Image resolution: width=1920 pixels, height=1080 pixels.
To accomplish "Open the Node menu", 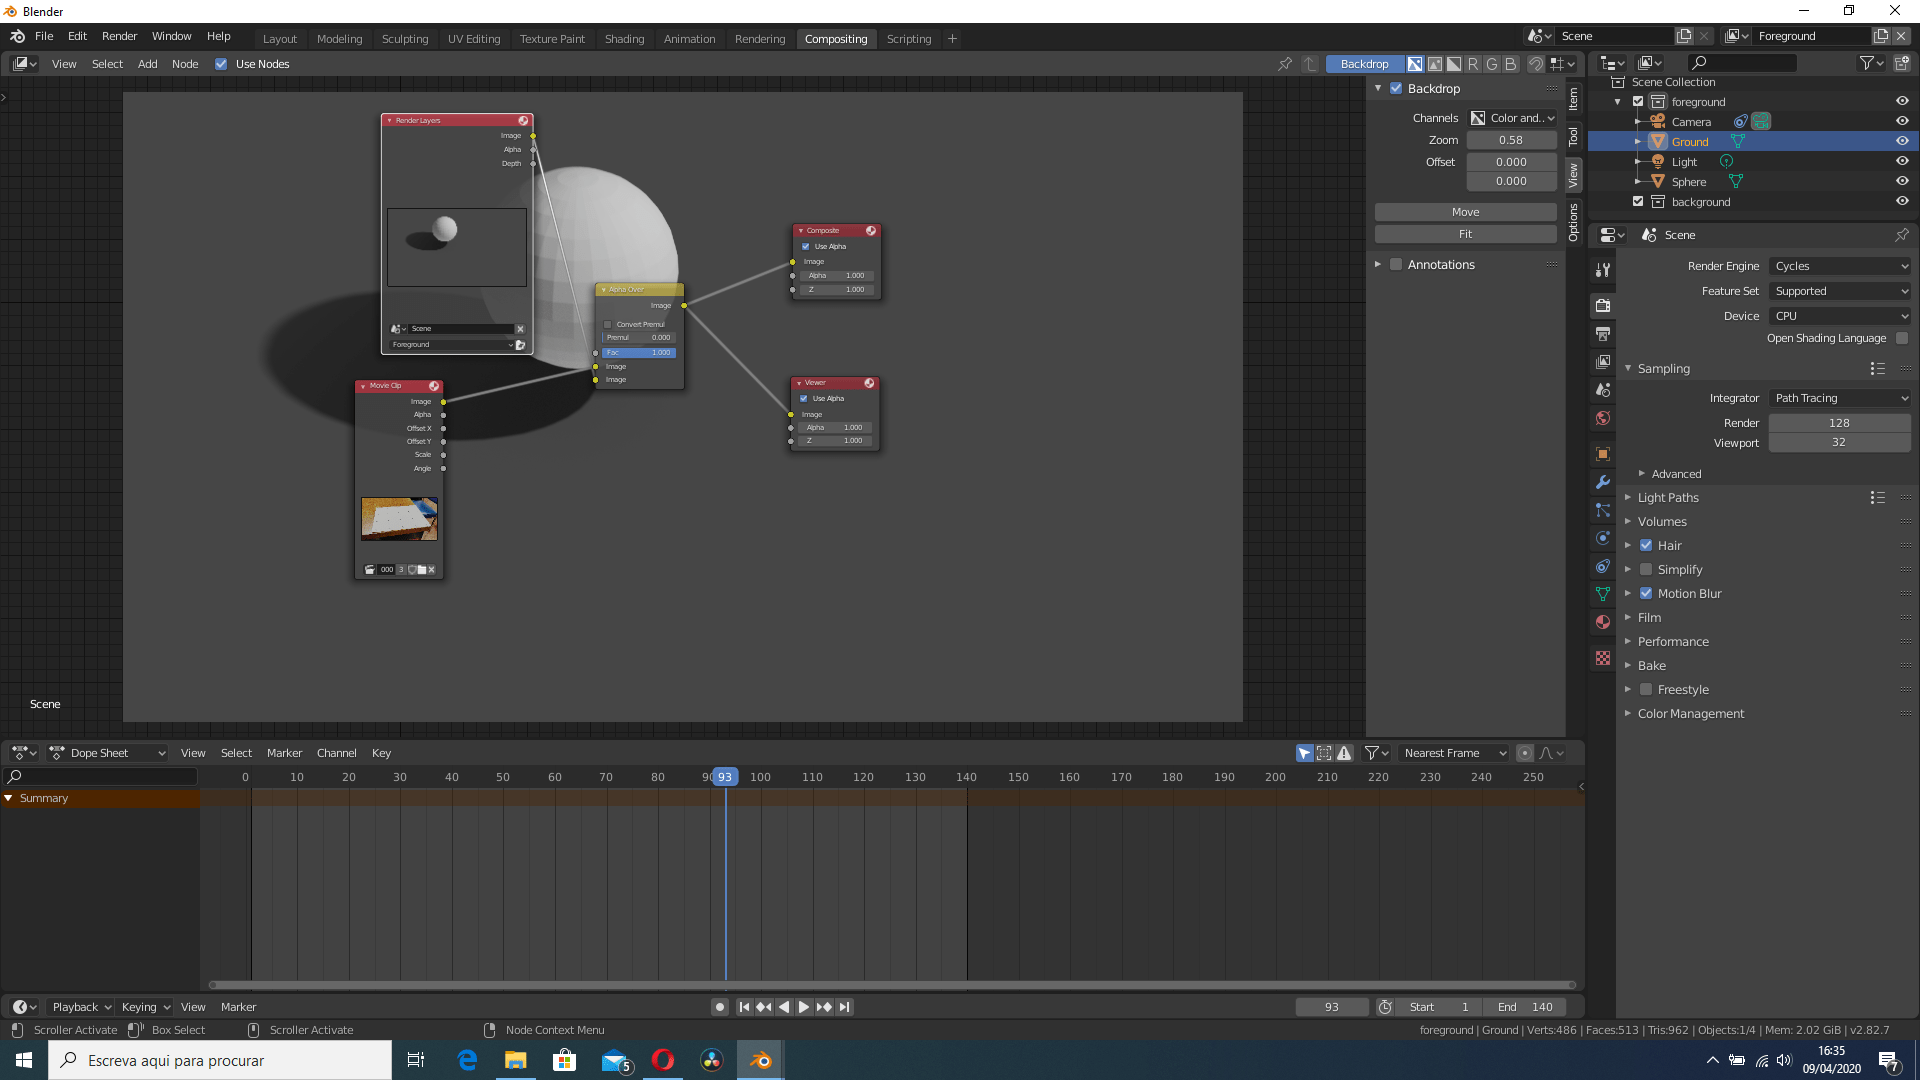I will tap(185, 64).
